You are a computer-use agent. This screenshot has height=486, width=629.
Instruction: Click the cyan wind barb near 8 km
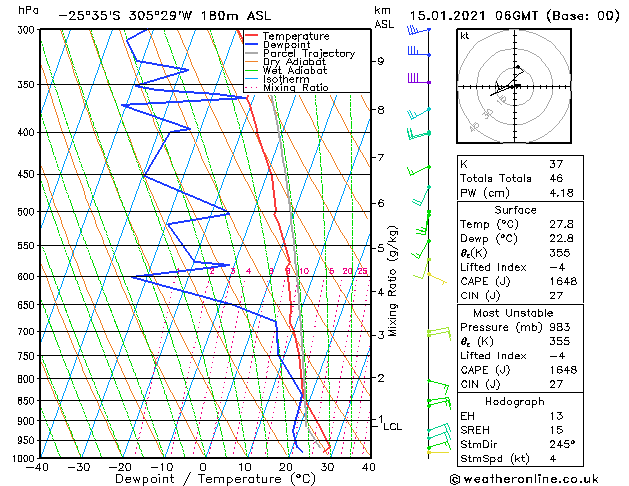418,114
